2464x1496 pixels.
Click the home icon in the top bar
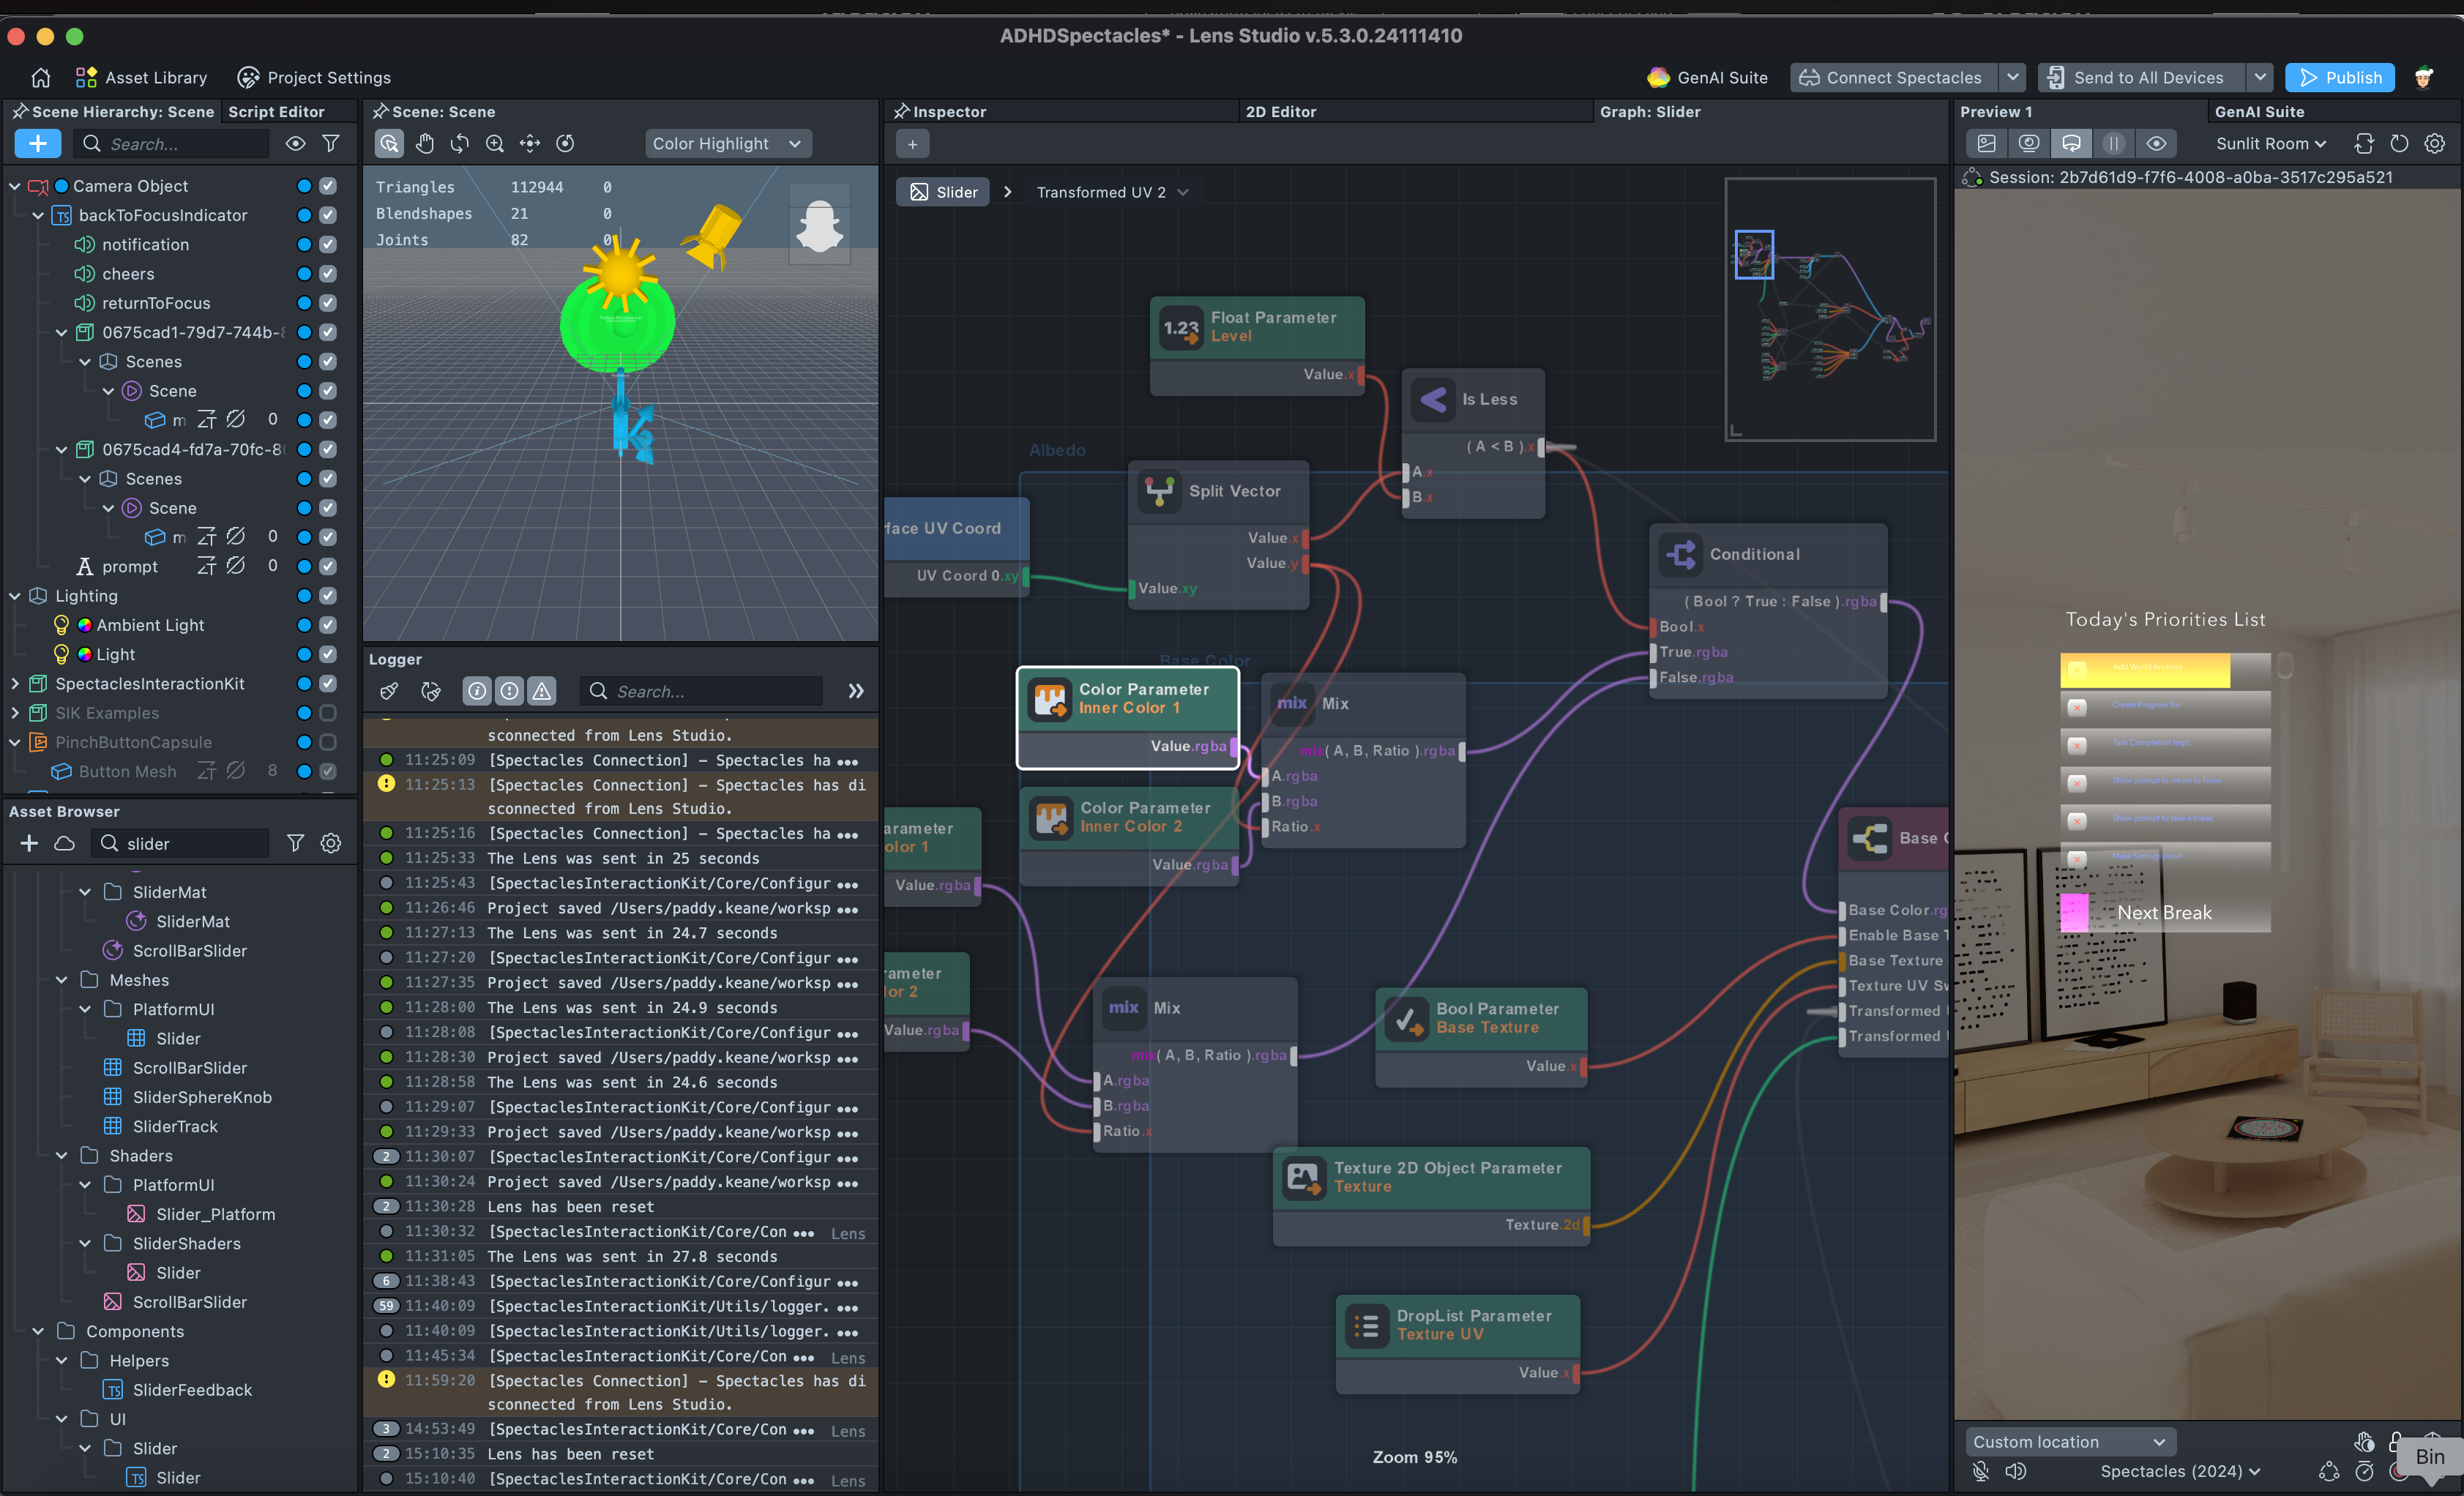pos(41,77)
